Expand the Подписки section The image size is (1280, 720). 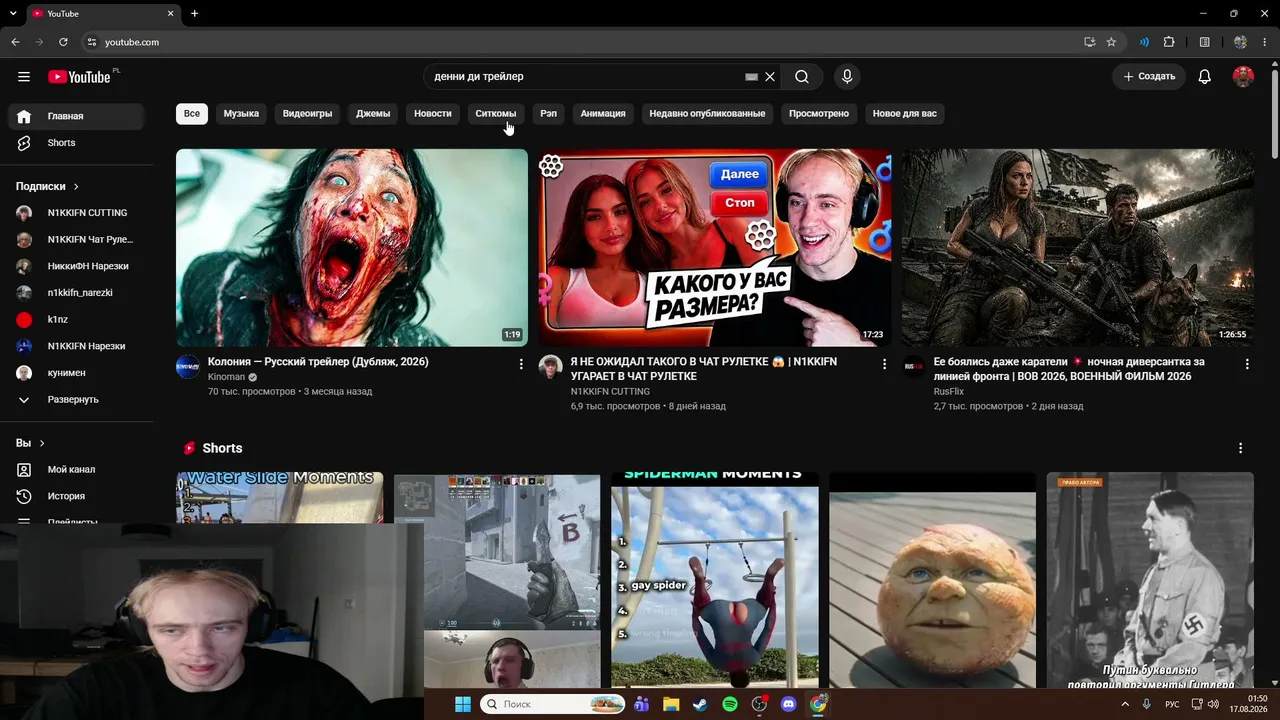point(48,187)
